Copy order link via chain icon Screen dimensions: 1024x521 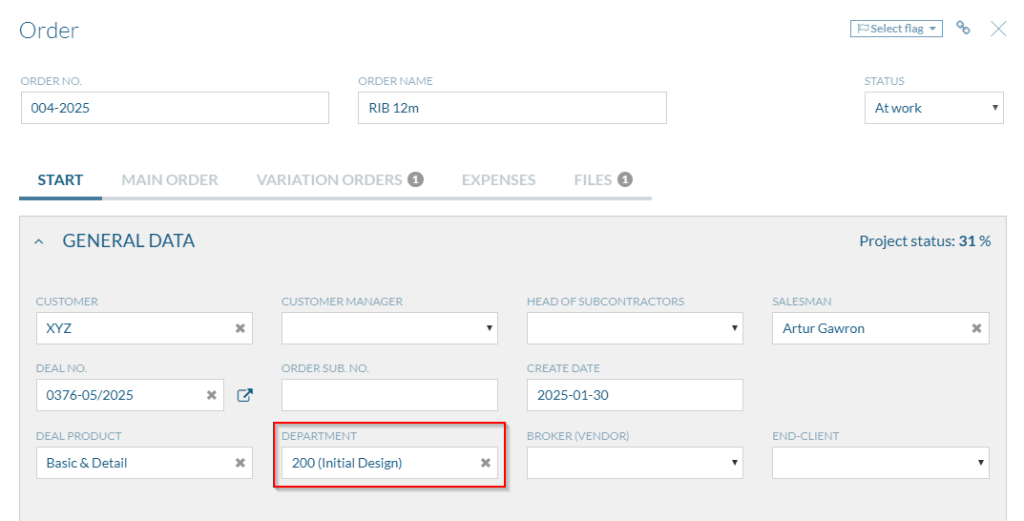(963, 27)
